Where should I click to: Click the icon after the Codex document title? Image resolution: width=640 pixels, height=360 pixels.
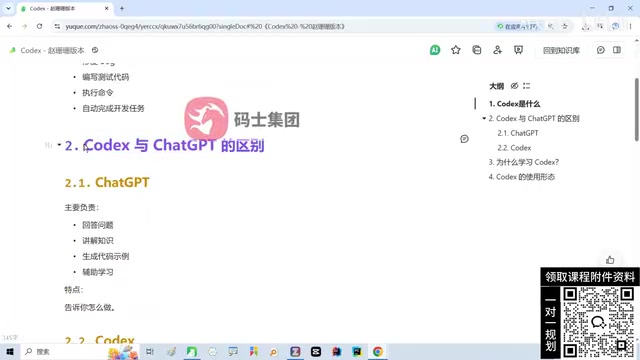(x=95, y=50)
